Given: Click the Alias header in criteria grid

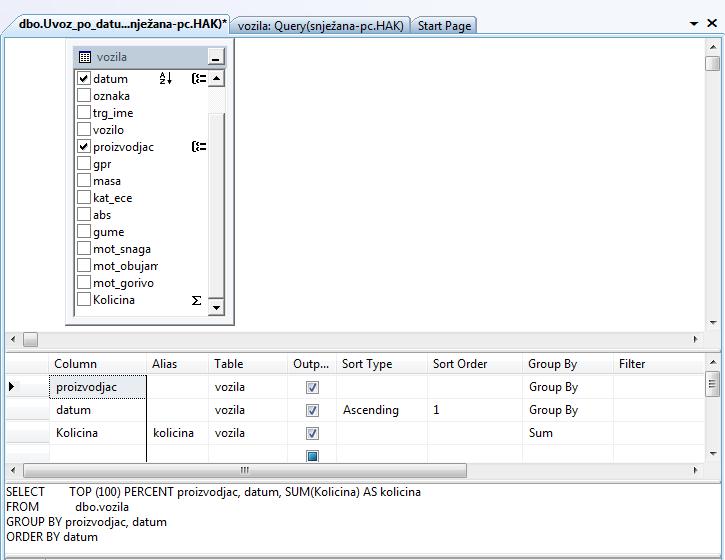Looking at the screenshot, I should (x=178, y=364).
